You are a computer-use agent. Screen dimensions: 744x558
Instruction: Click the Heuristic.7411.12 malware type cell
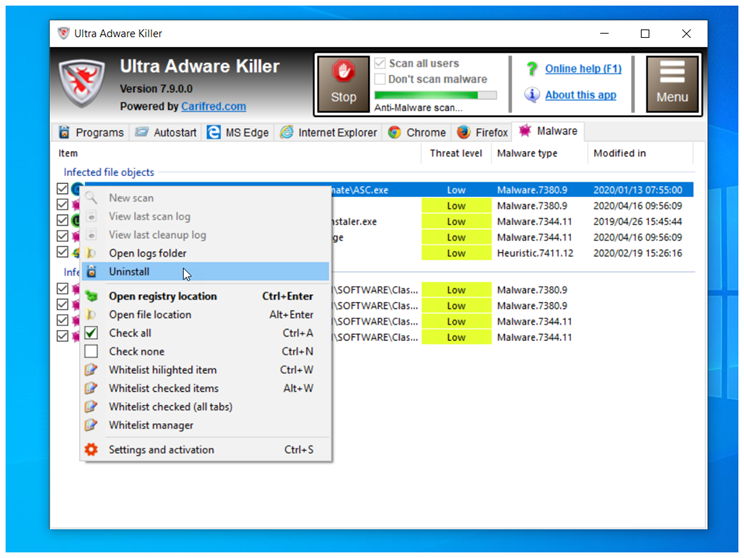tap(535, 253)
